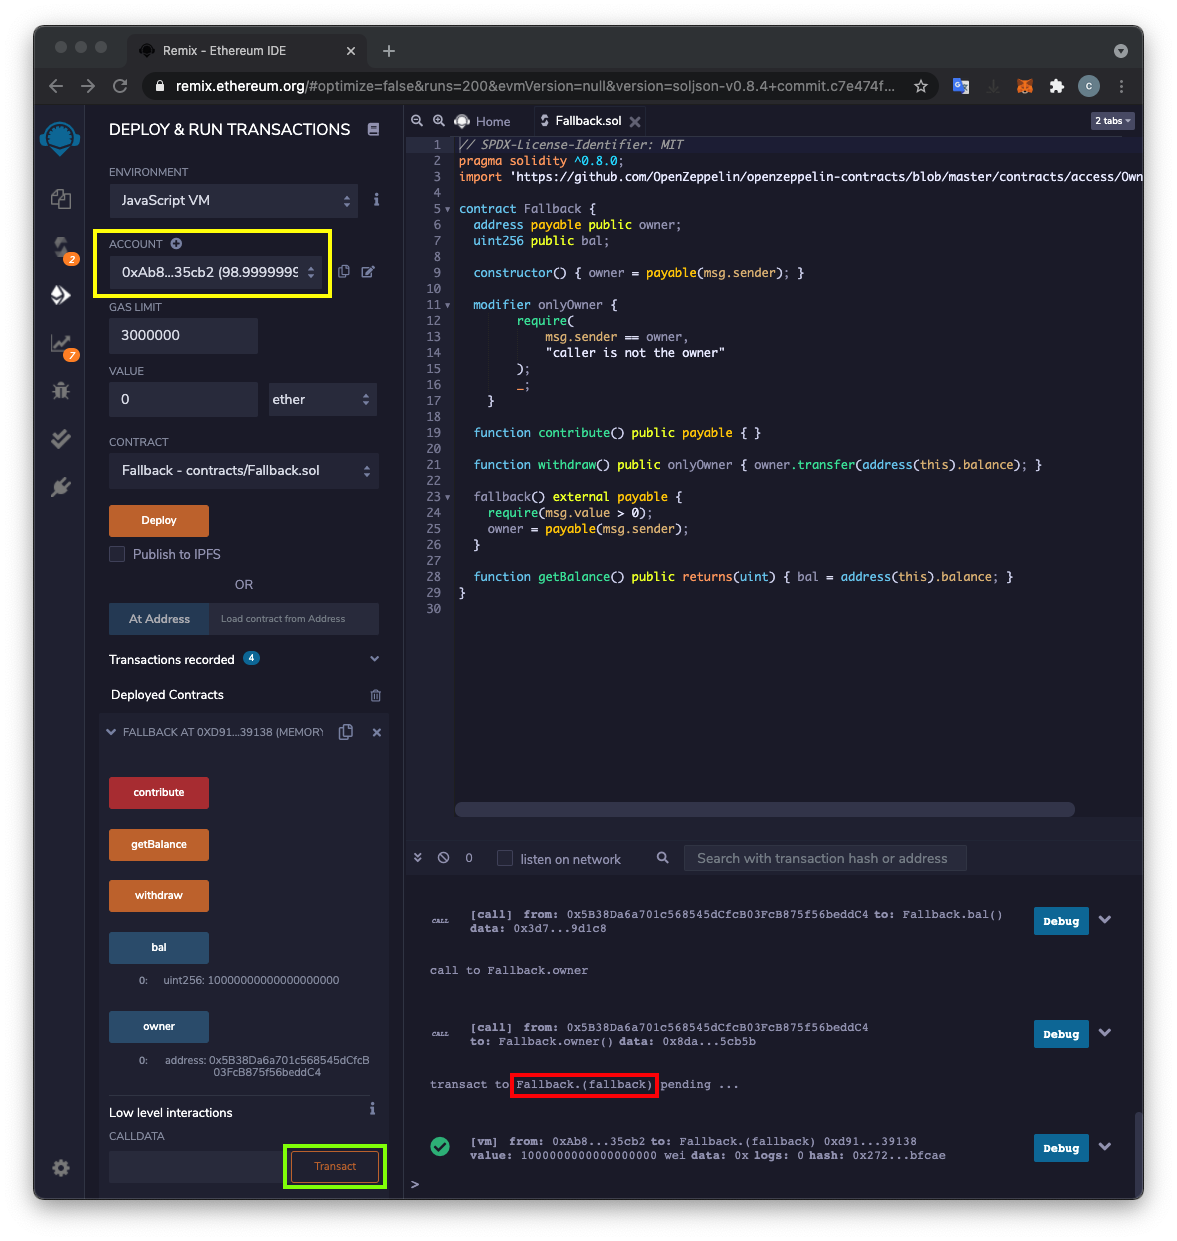The width and height of the screenshot is (1177, 1241).
Task: Click the Value amount input field
Action: coord(183,399)
